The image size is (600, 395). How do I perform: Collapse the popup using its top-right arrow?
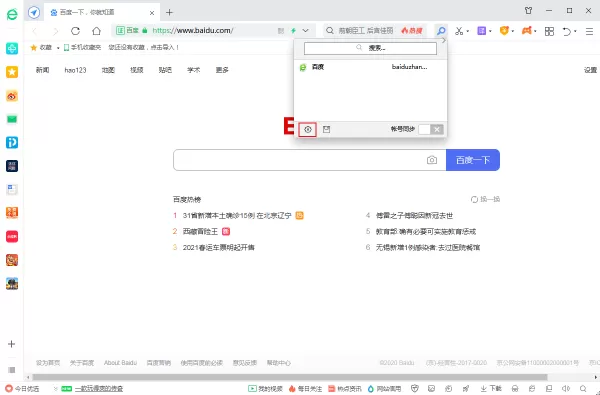point(443,40)
